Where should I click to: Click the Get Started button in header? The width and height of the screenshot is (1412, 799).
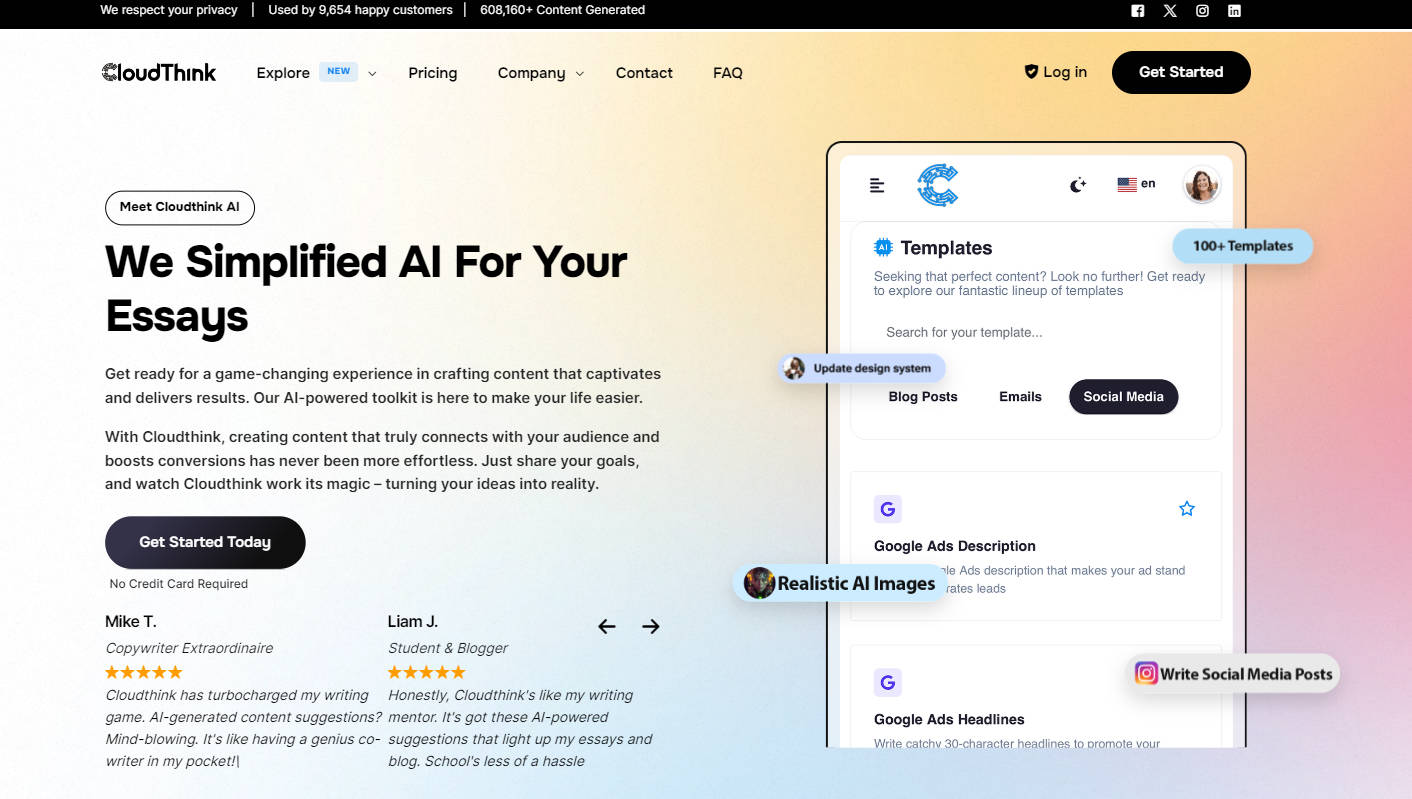click(1181, 72)
